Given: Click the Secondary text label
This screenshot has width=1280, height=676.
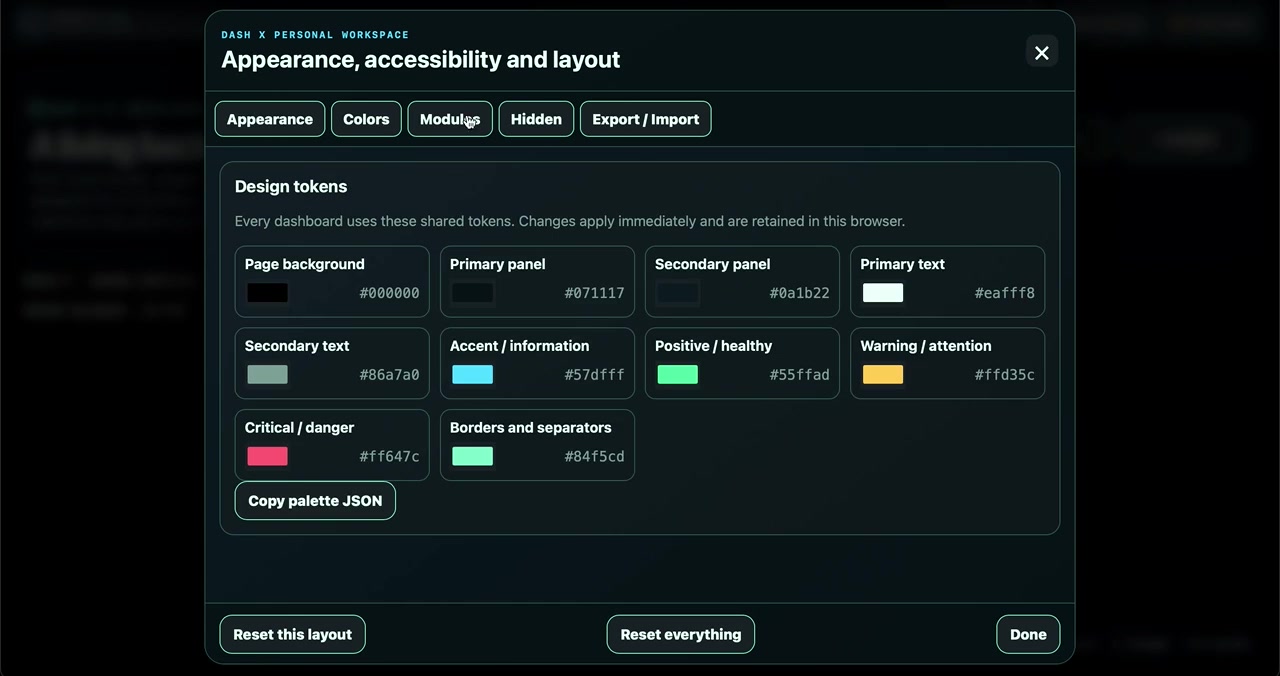Looking at the screenshot, I should pyautogui.click(x=297, y=346).
